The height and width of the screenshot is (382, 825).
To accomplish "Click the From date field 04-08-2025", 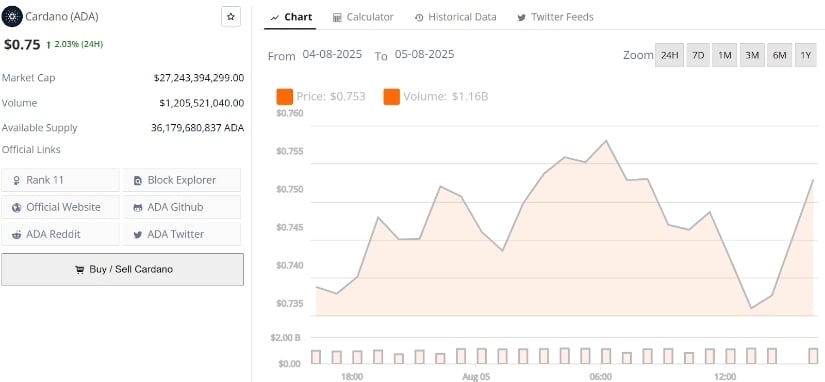I will [332, 54].
